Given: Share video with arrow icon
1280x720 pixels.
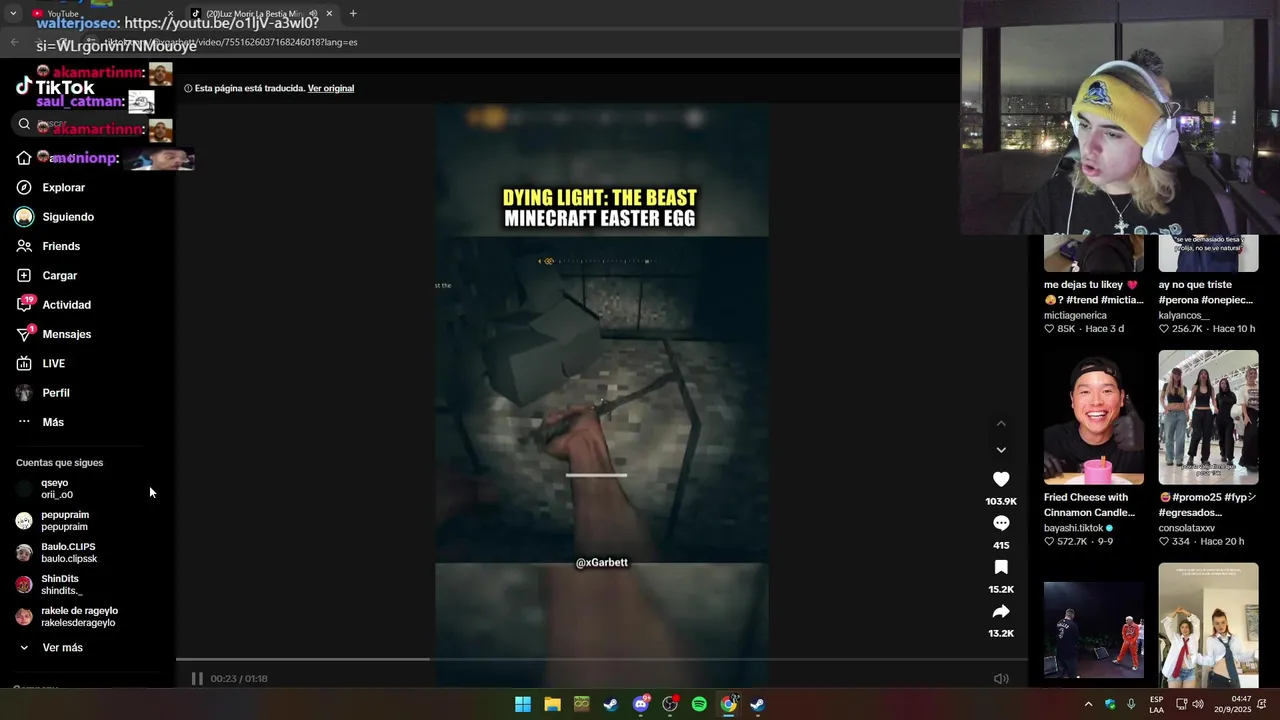Looking at the screenshot, I should (x=1001, y=612).
